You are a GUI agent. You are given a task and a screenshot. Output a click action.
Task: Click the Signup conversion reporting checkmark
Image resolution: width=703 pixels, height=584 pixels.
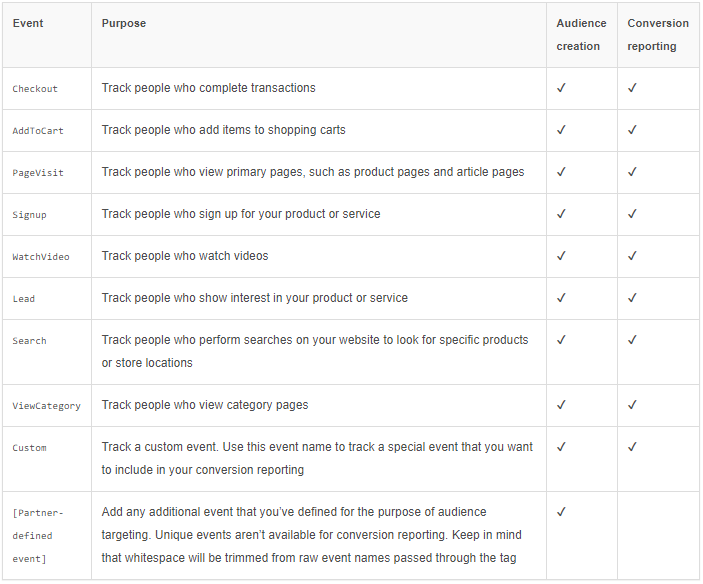coord(632,214)
